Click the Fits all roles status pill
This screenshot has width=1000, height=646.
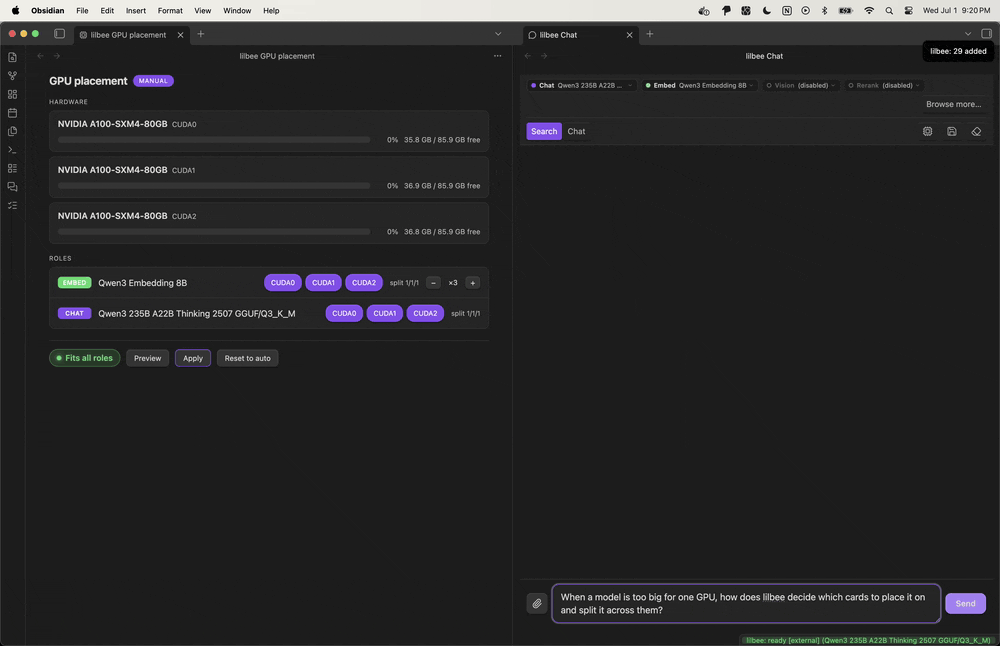(x=85, y=358)
